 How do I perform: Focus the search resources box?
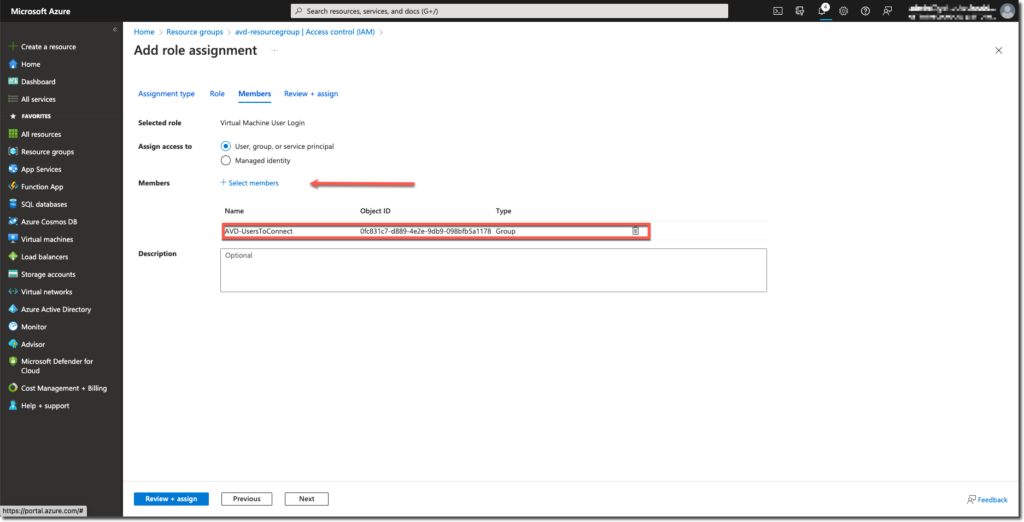coord(509,11)
